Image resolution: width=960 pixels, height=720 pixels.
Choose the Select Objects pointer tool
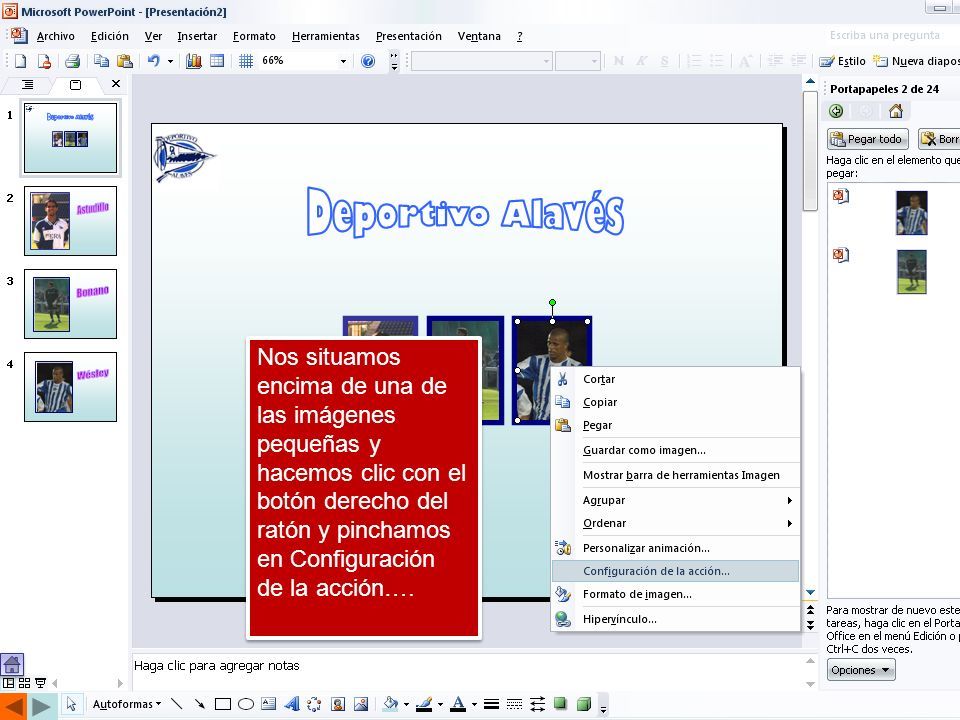[x=72, y=704]
